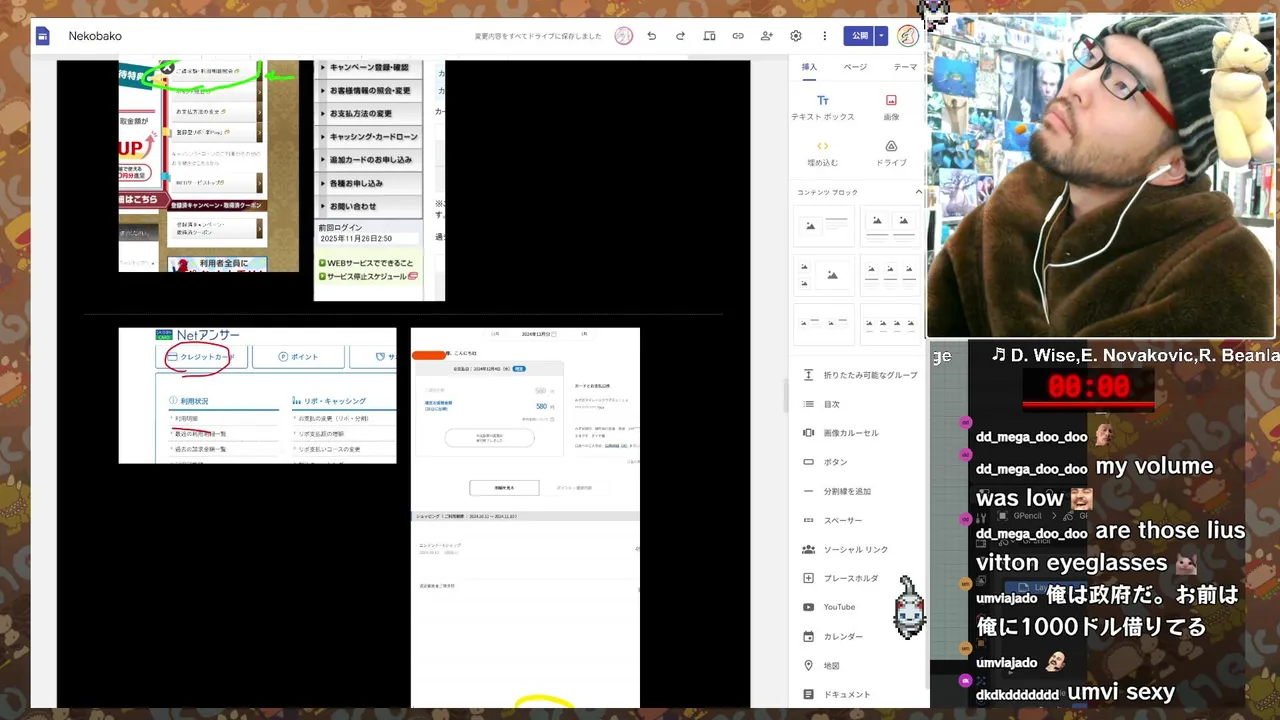1280x720 pixels.
Task: Switch to the ページ tab
Action: (855, 67)
